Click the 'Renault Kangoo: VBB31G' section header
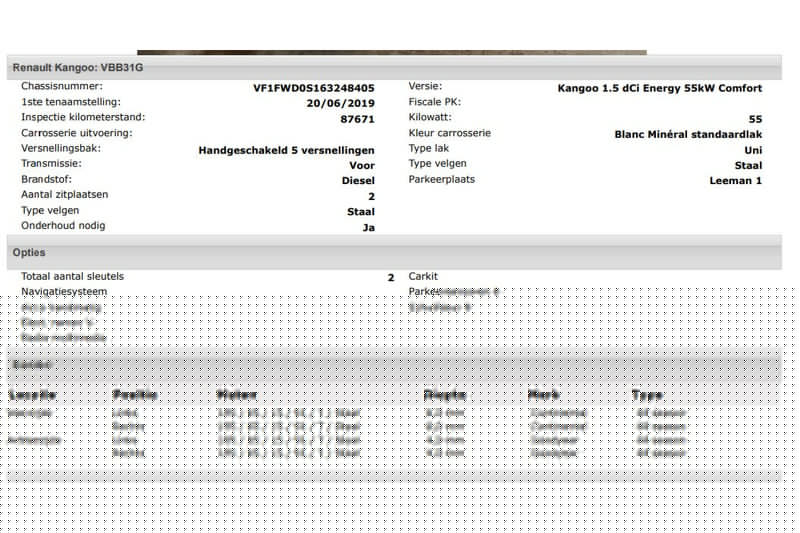 point(394,67)
